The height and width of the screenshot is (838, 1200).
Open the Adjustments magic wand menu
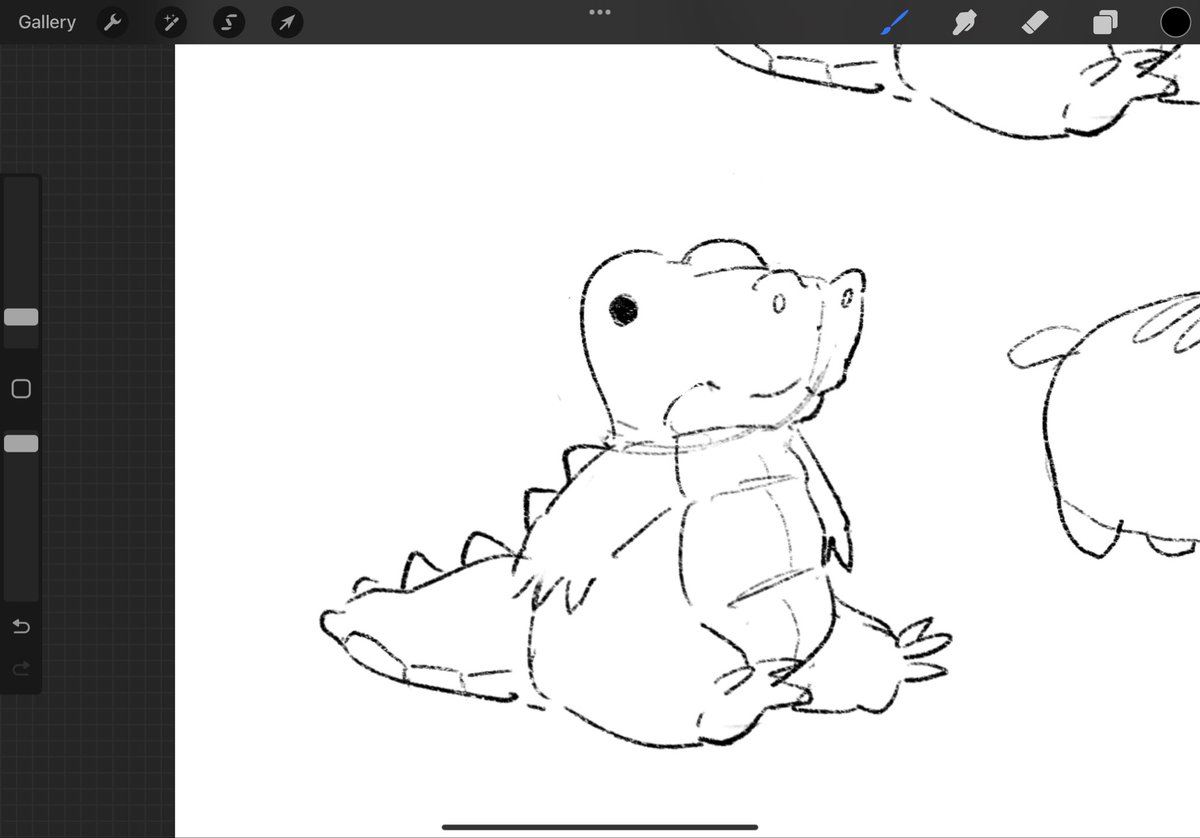pyautogui.click(x=170, y=21)
